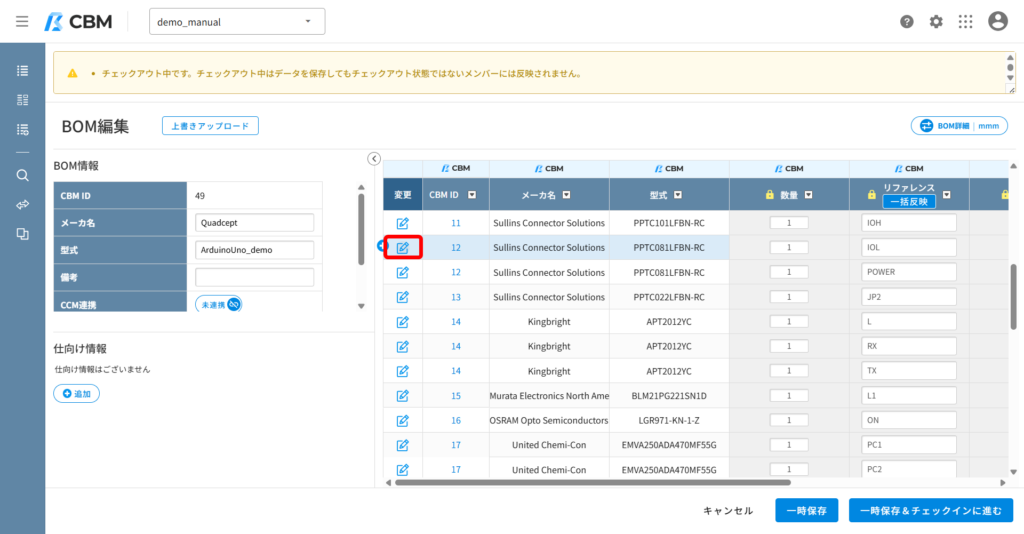Click the edit icon for the PPTC101LFBN-RC row

(402, 223)
